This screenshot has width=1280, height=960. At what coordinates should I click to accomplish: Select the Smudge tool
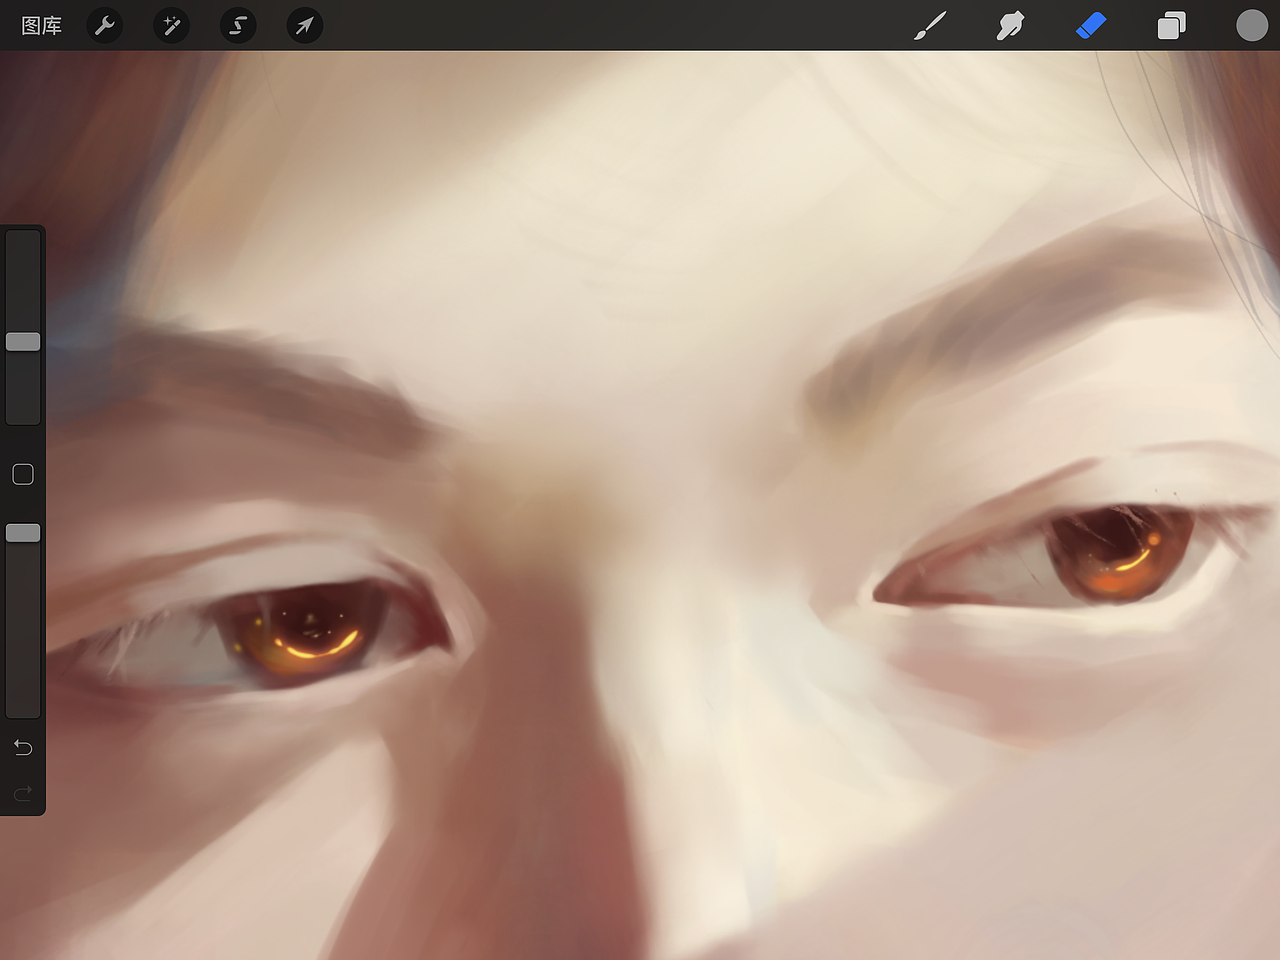click(1010, 26)
